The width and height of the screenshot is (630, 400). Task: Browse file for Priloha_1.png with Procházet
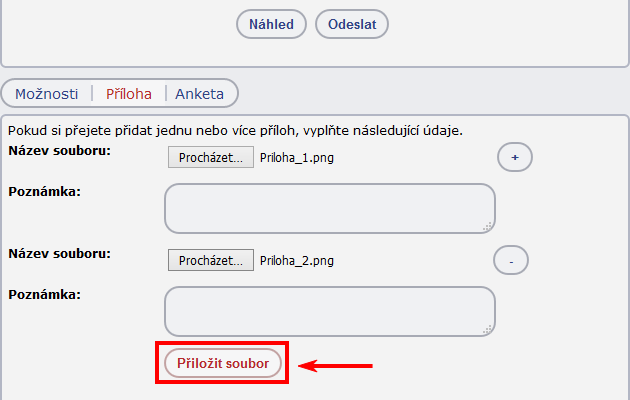click(211, 157)
